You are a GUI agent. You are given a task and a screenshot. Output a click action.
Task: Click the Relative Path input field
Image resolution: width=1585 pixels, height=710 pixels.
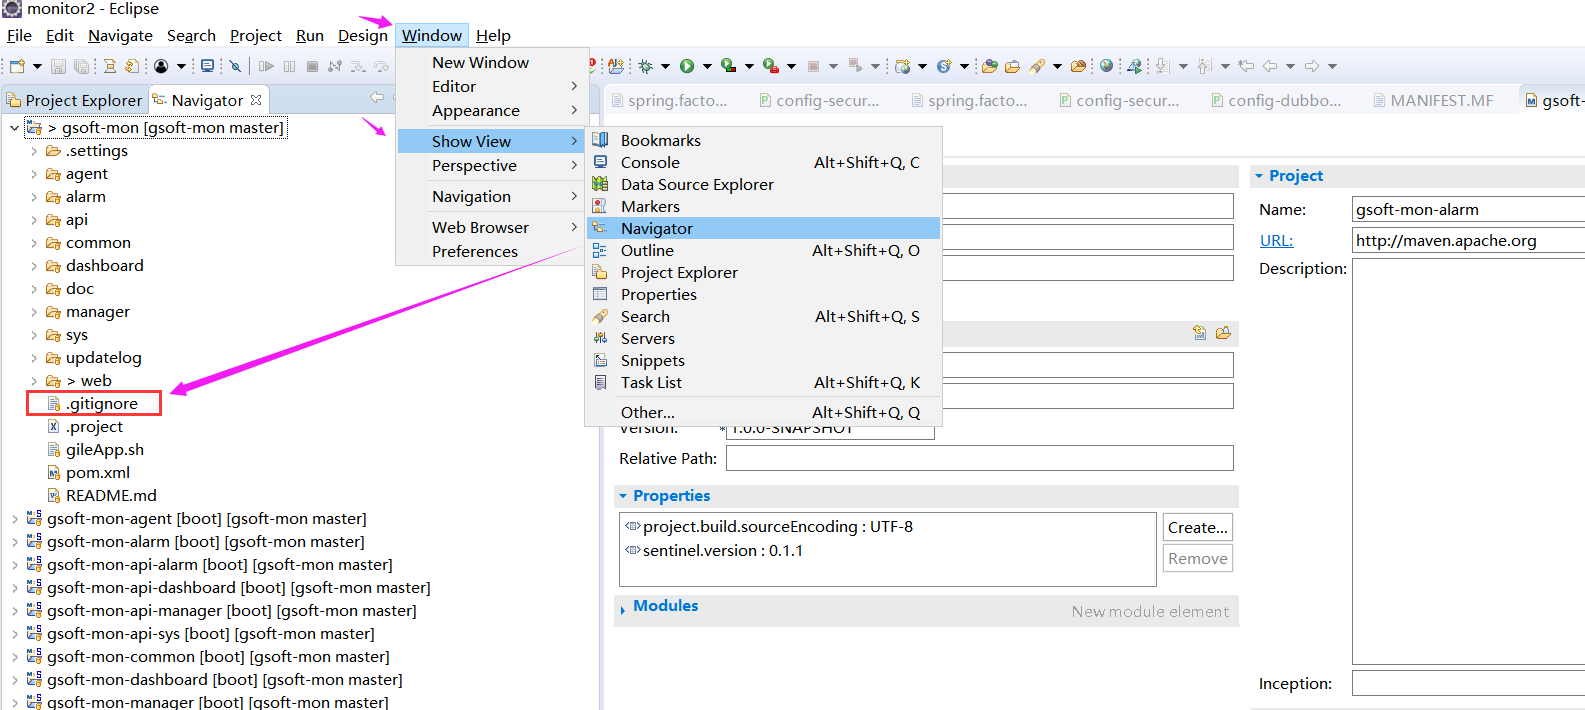pyautogui.click(x=979, y=458)
